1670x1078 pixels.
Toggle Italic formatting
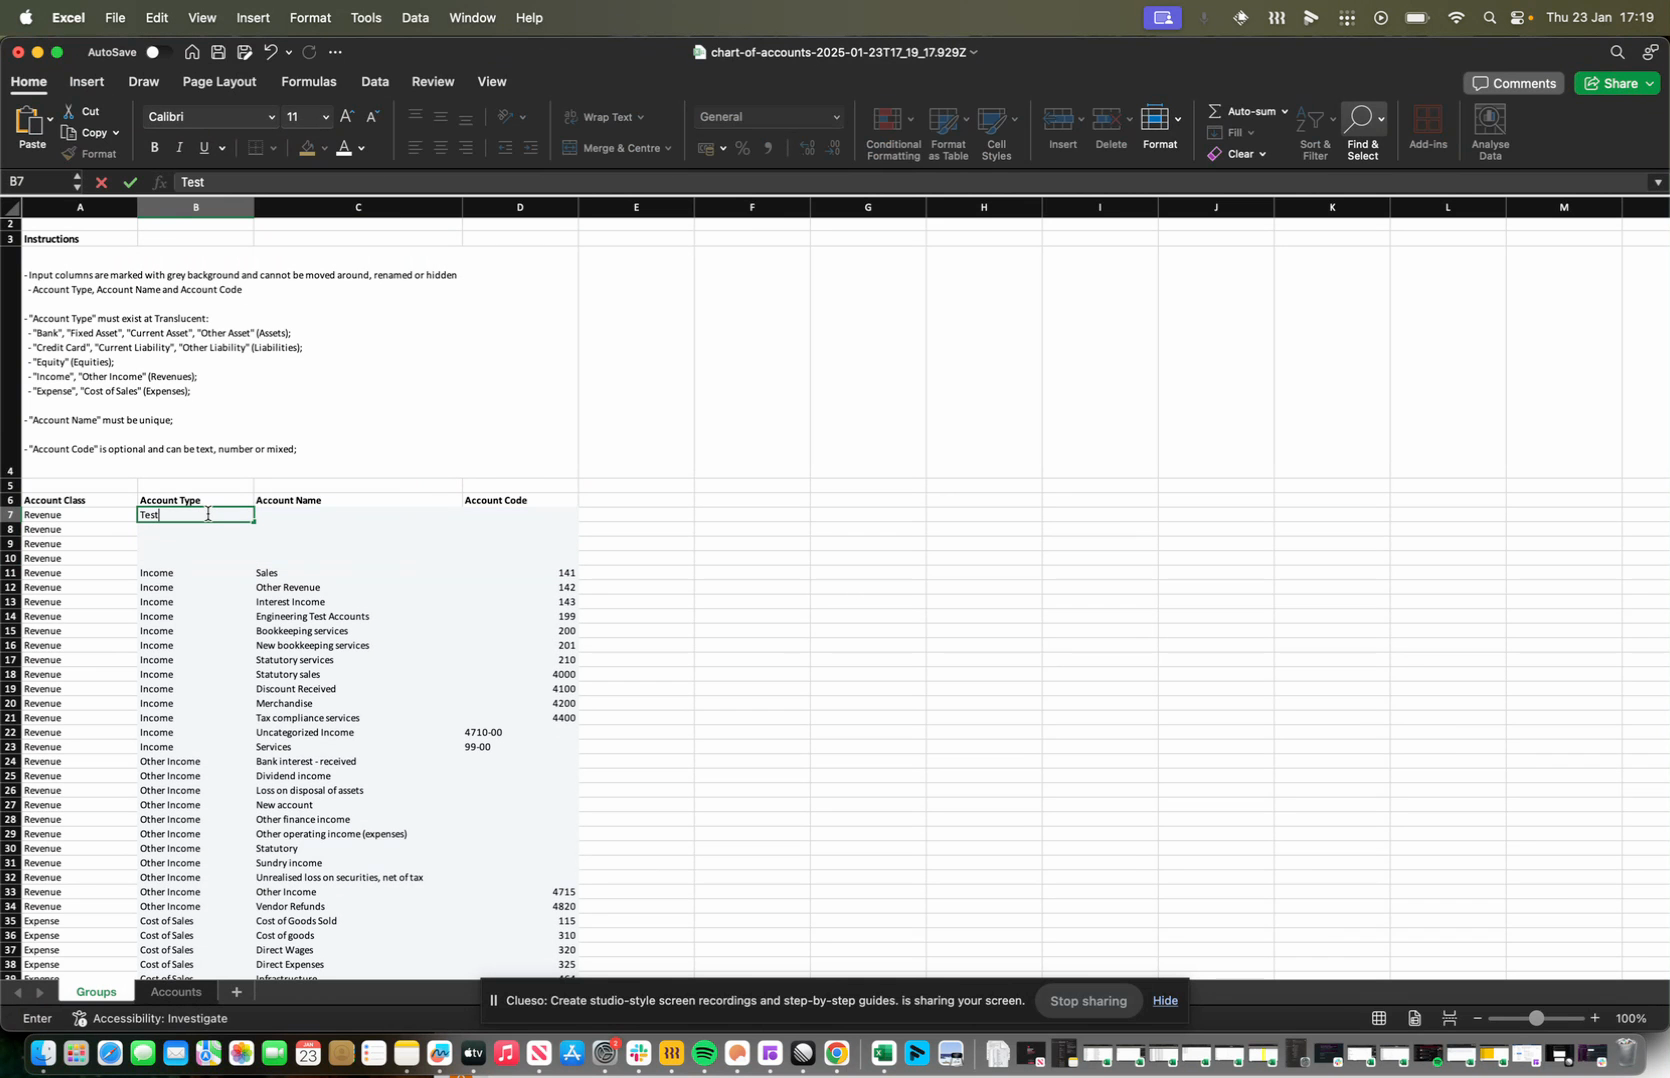179,148
